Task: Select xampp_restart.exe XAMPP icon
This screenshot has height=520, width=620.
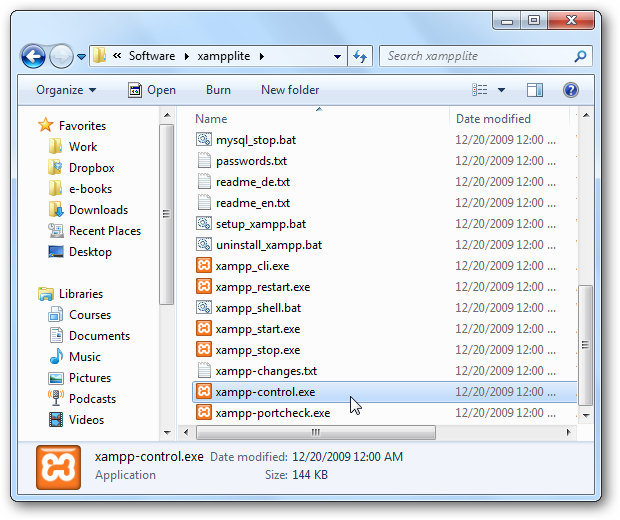Action: click(204, 286)
